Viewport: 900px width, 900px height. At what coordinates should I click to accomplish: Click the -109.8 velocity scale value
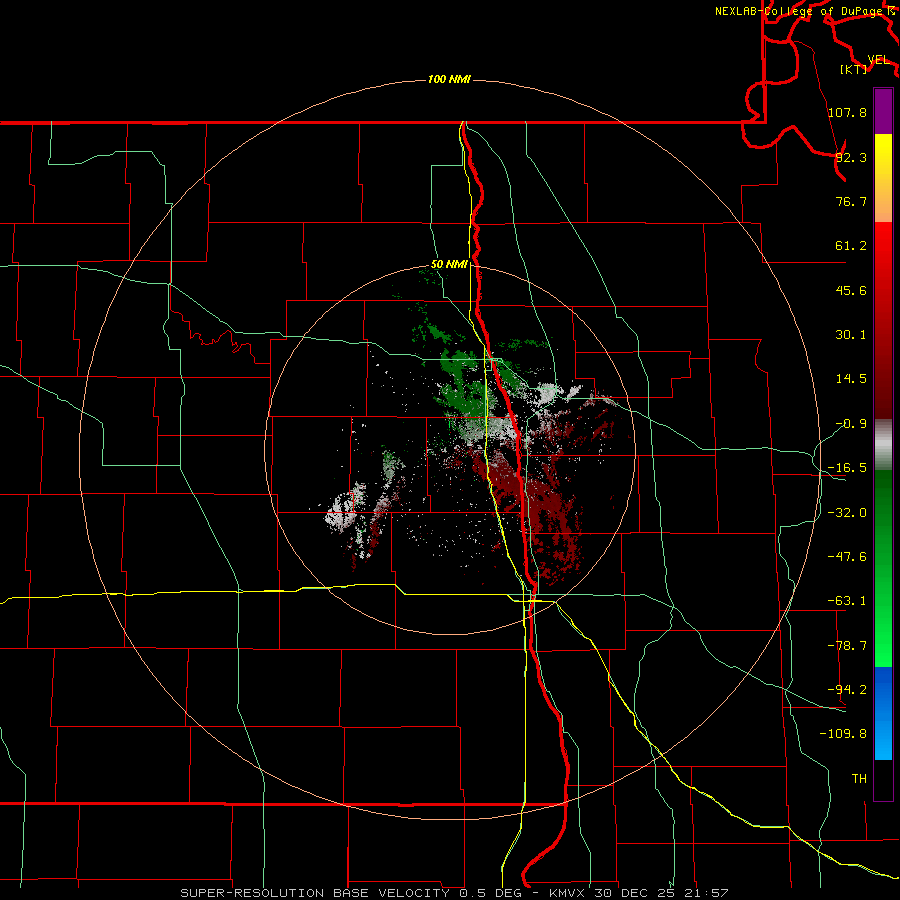pyautogui.click(x=843, y=734)
